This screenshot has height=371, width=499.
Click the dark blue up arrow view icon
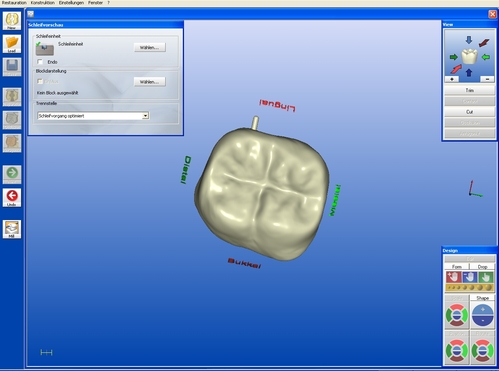click(x=469, y=72)
